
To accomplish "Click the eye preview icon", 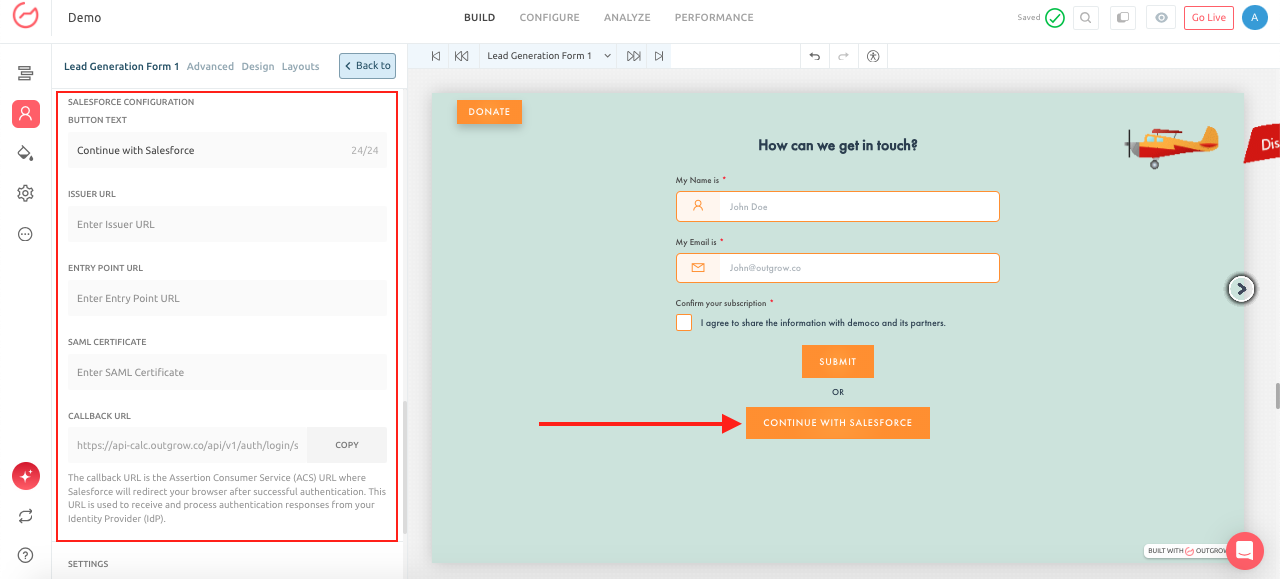I will coord(1161,17).
